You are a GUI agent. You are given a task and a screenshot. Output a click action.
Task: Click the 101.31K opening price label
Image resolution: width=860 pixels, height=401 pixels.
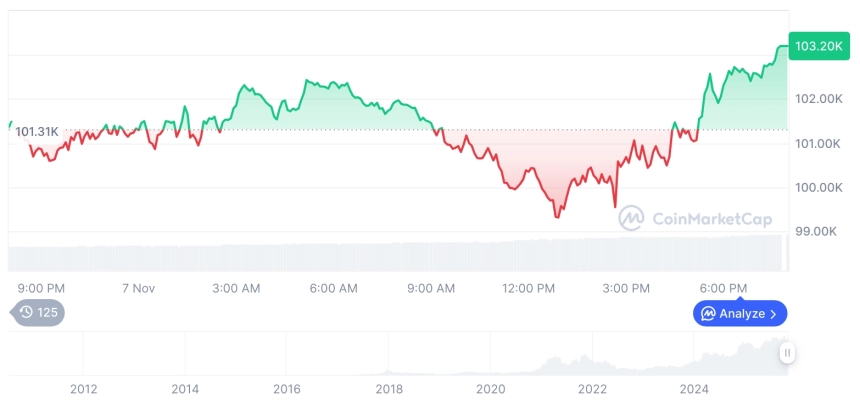pos(38,131)
